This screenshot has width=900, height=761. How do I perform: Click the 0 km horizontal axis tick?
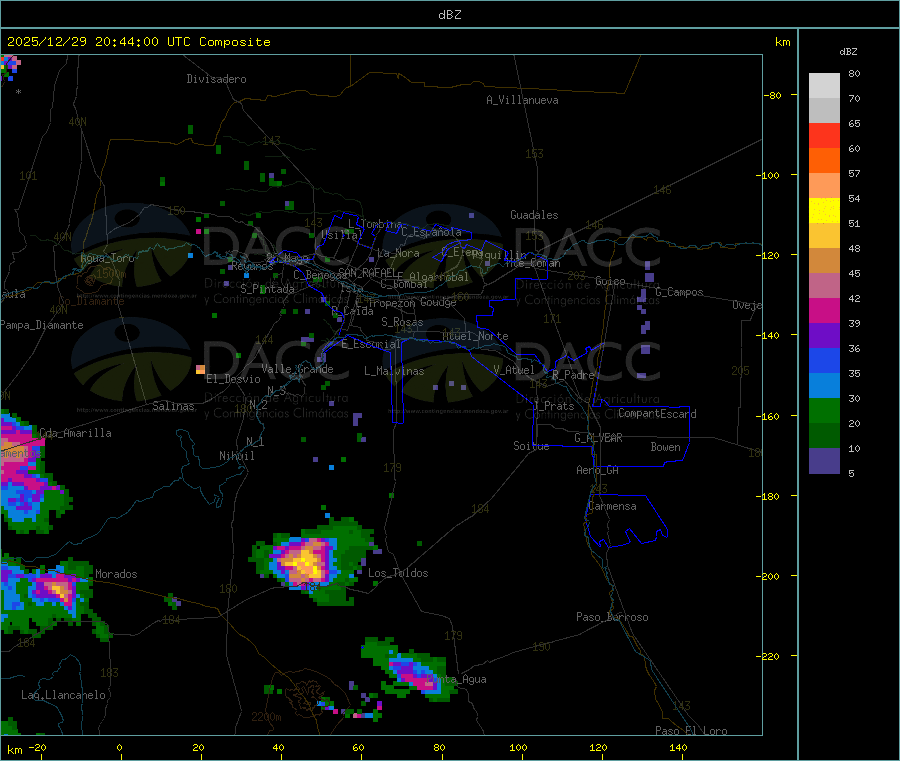[119, 747]
